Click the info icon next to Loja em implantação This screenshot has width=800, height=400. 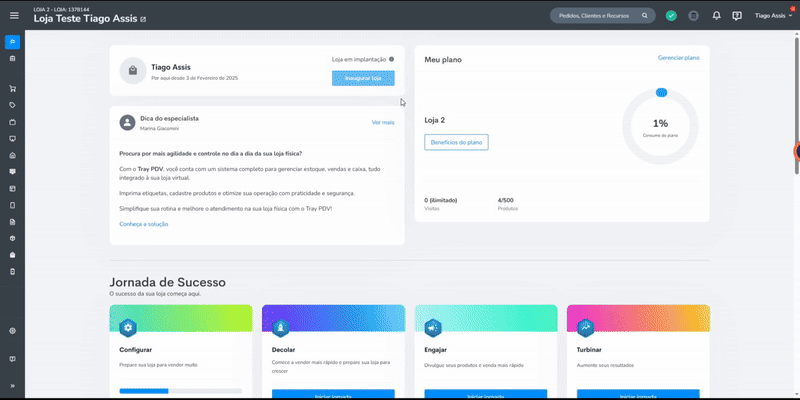click(391, 59)
